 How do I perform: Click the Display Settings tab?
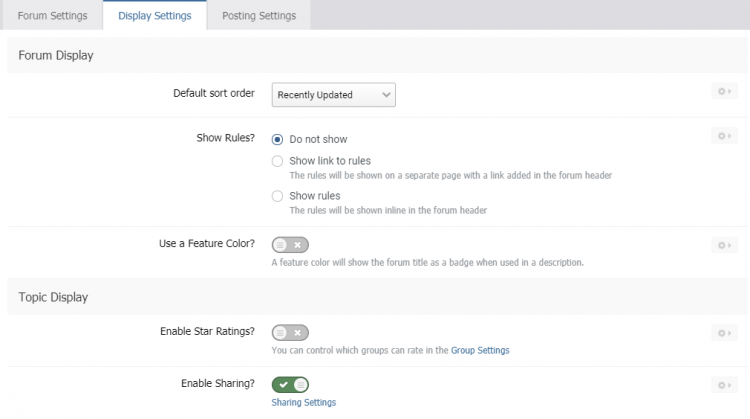pos(154,16)
